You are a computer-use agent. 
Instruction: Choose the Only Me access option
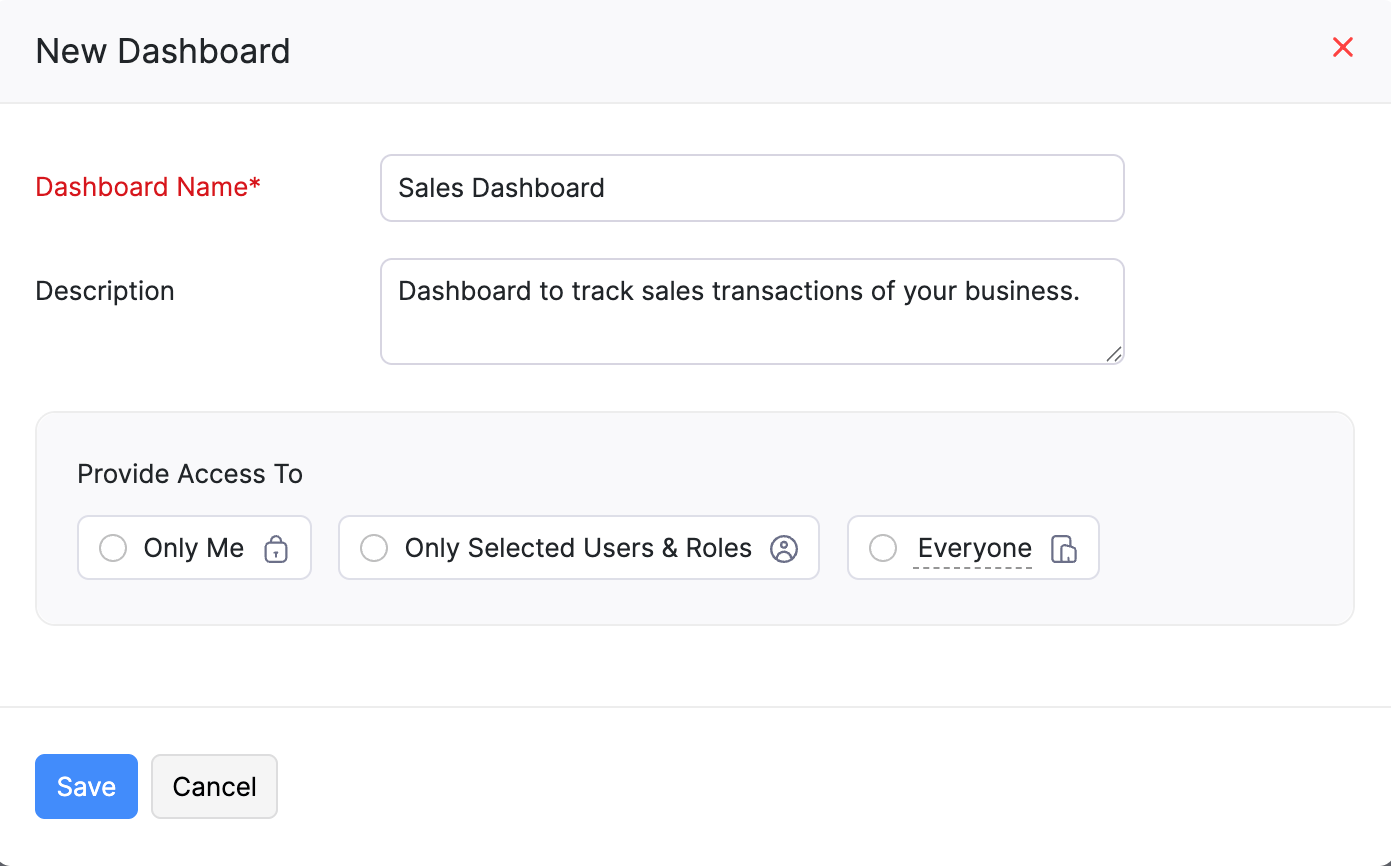tap(194, 547)
